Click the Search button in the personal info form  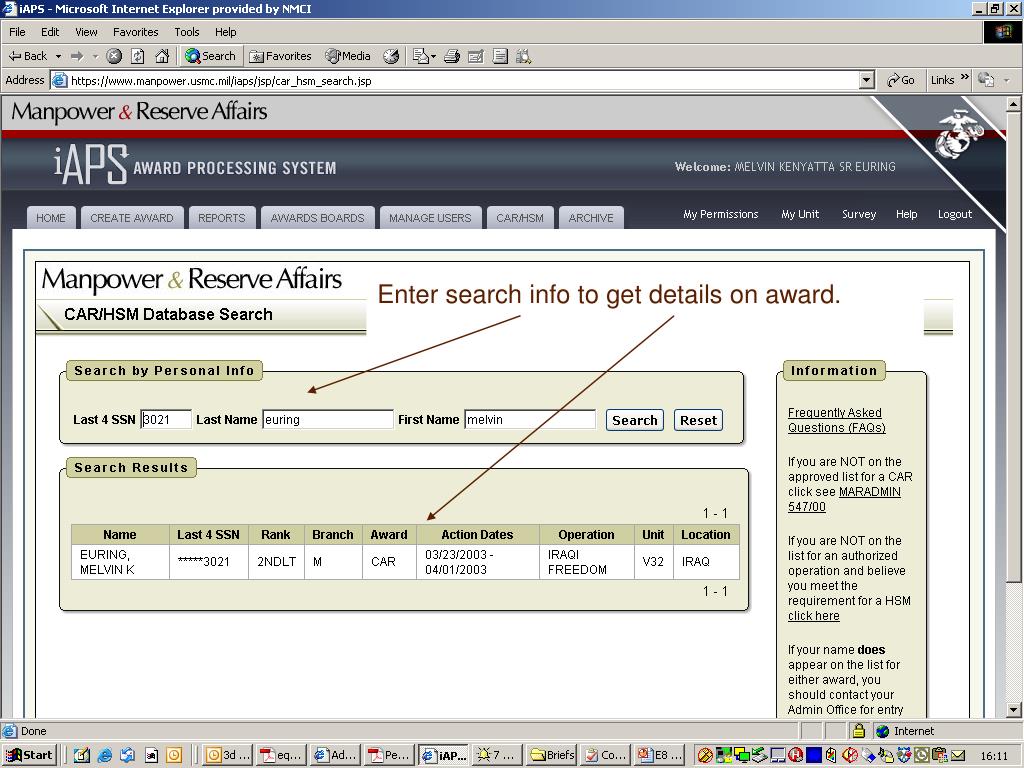pyautogui.click(x=635, y=420)
